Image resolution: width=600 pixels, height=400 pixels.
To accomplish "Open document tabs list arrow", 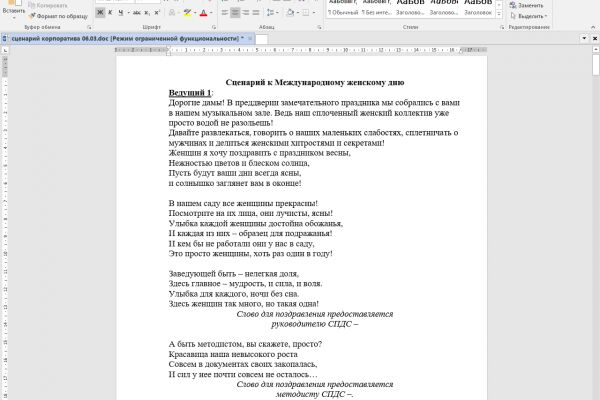I will [x=584, y=38].
